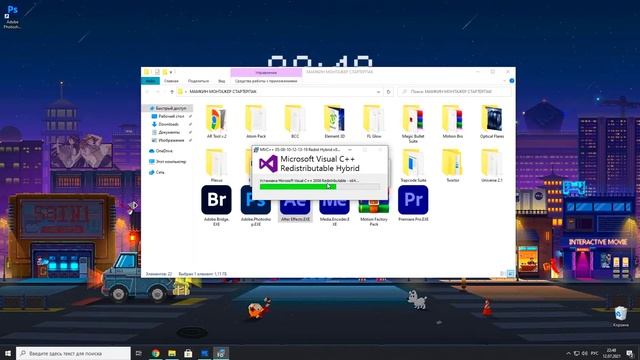Open Google Chrome from the taskbar
640x360 pixels.
tap(156, 353)
